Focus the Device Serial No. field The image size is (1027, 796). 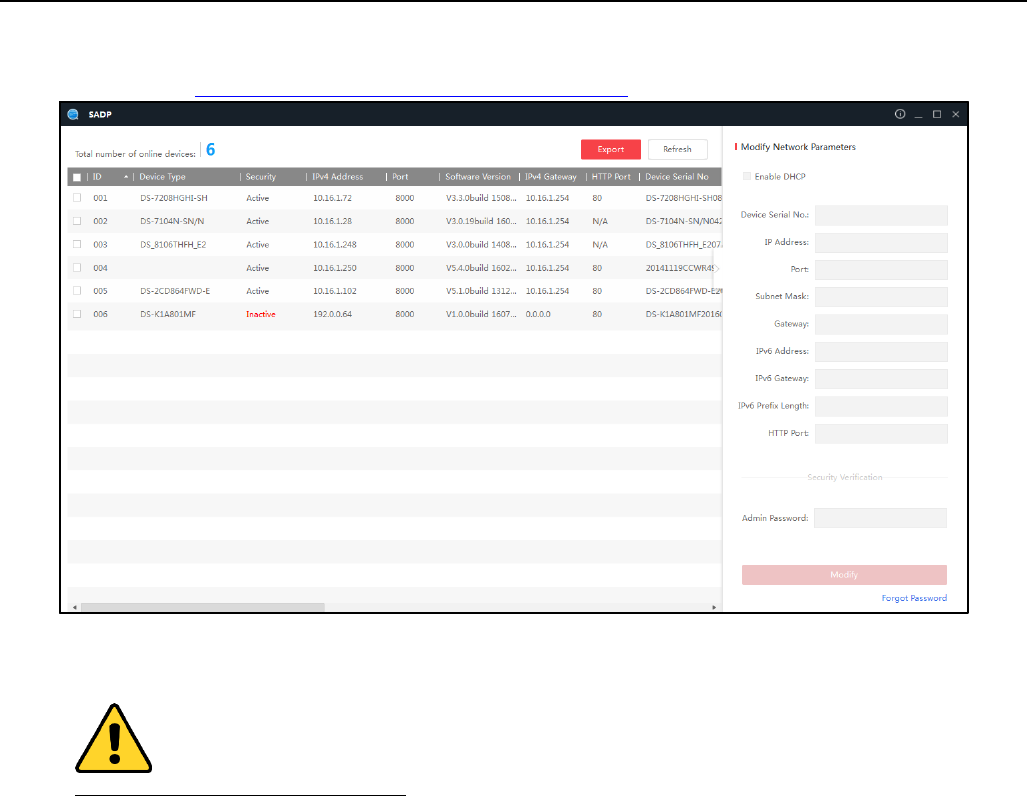pos(881,215)
